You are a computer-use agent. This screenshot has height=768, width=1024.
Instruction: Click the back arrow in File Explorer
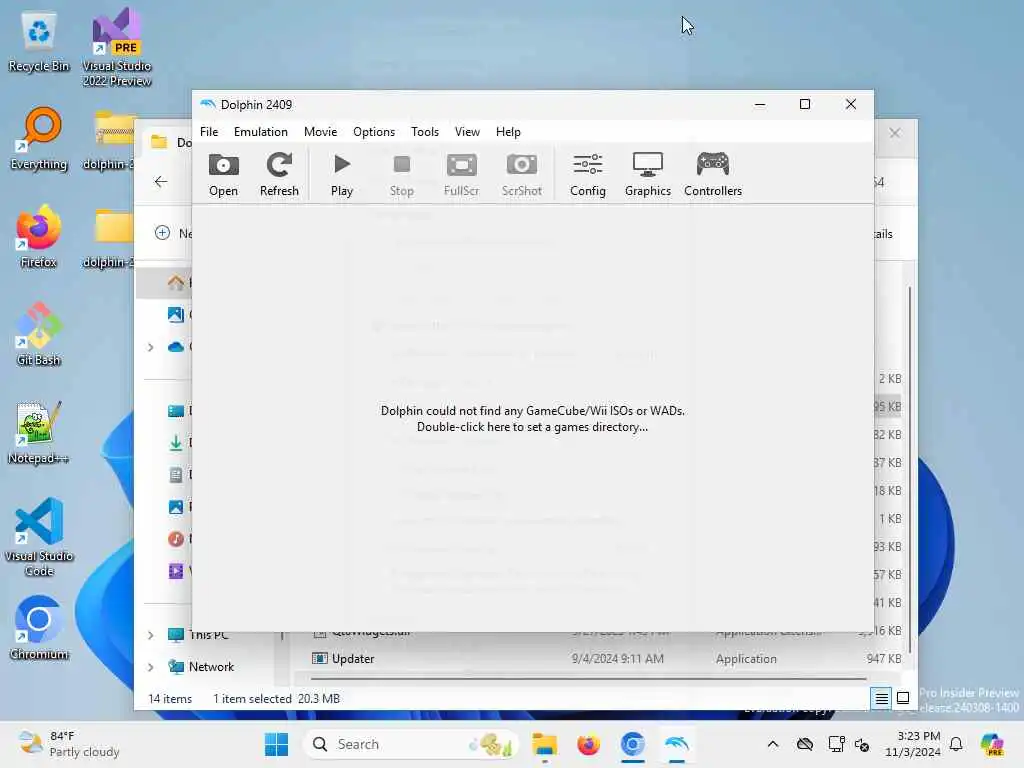tap(161, 182)
